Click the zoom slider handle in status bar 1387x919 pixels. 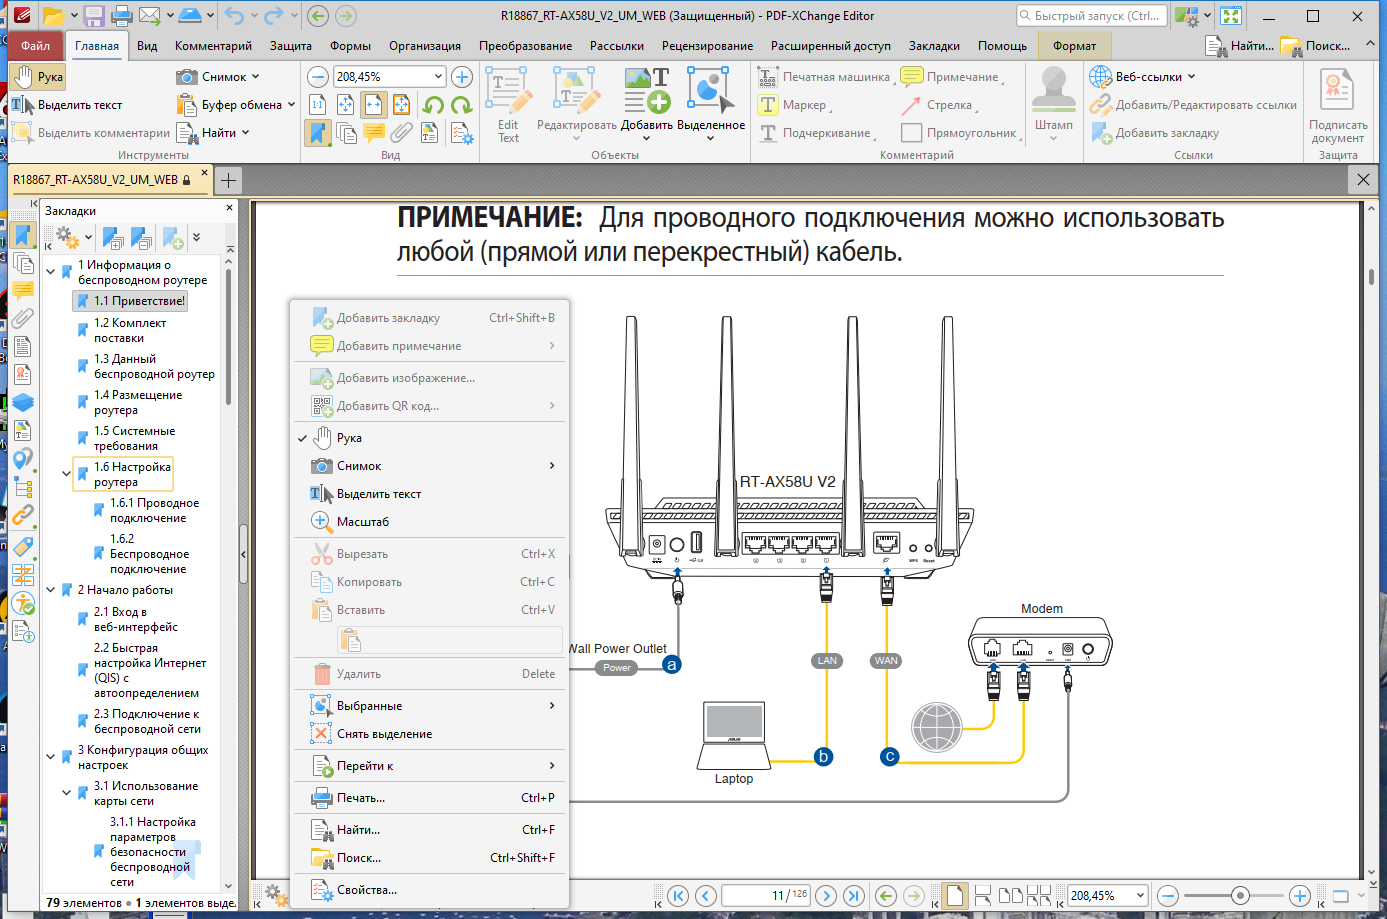pyautogui.click(x=1240, y=895)
